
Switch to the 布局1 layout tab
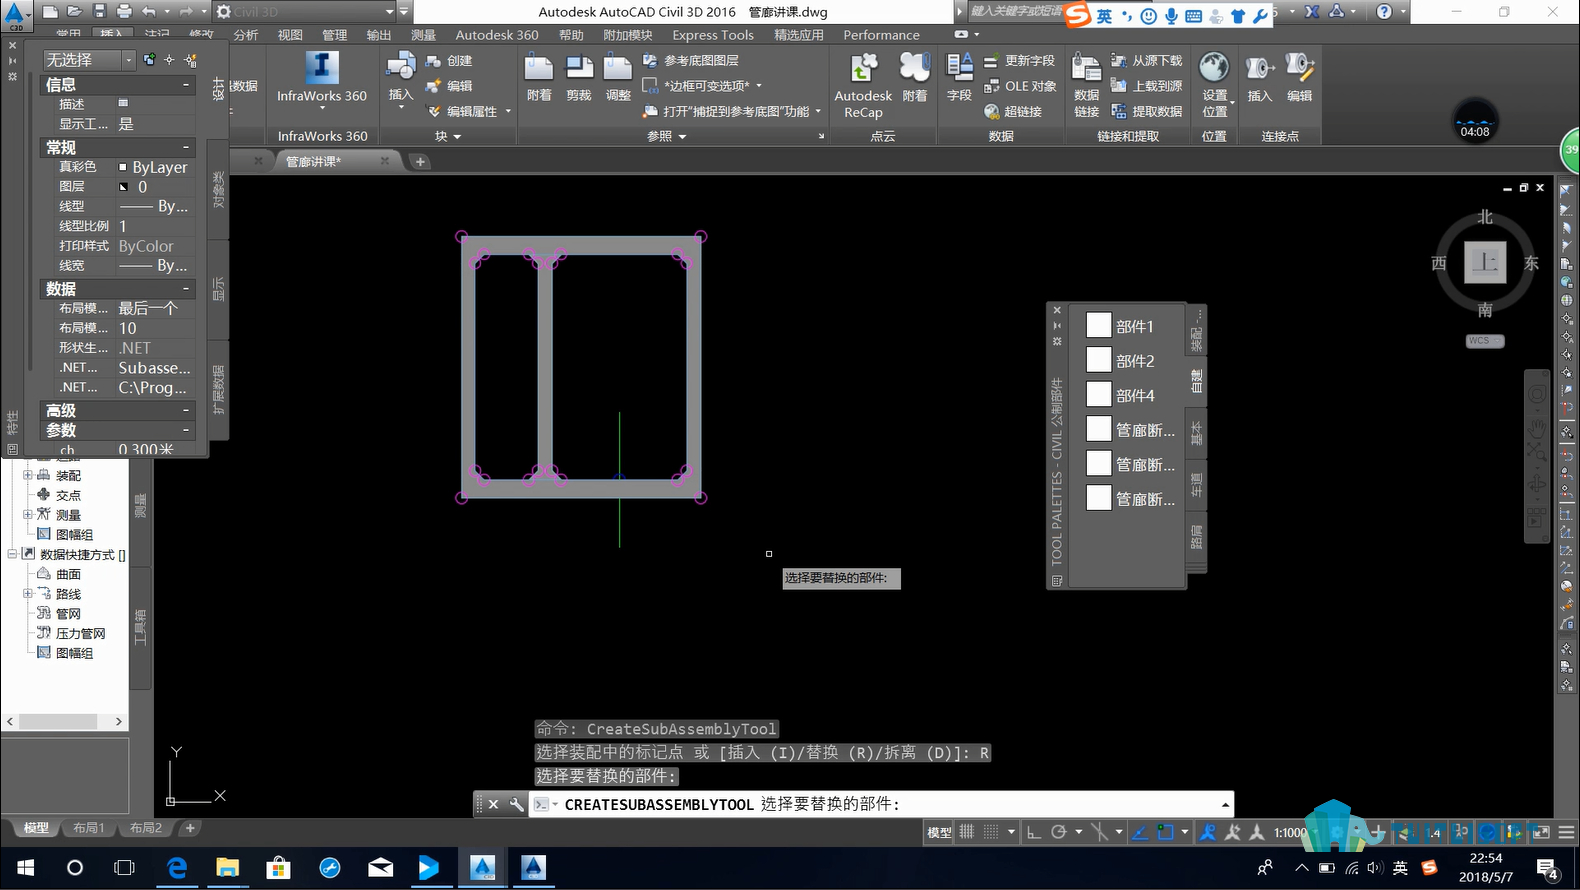[88, 828]
